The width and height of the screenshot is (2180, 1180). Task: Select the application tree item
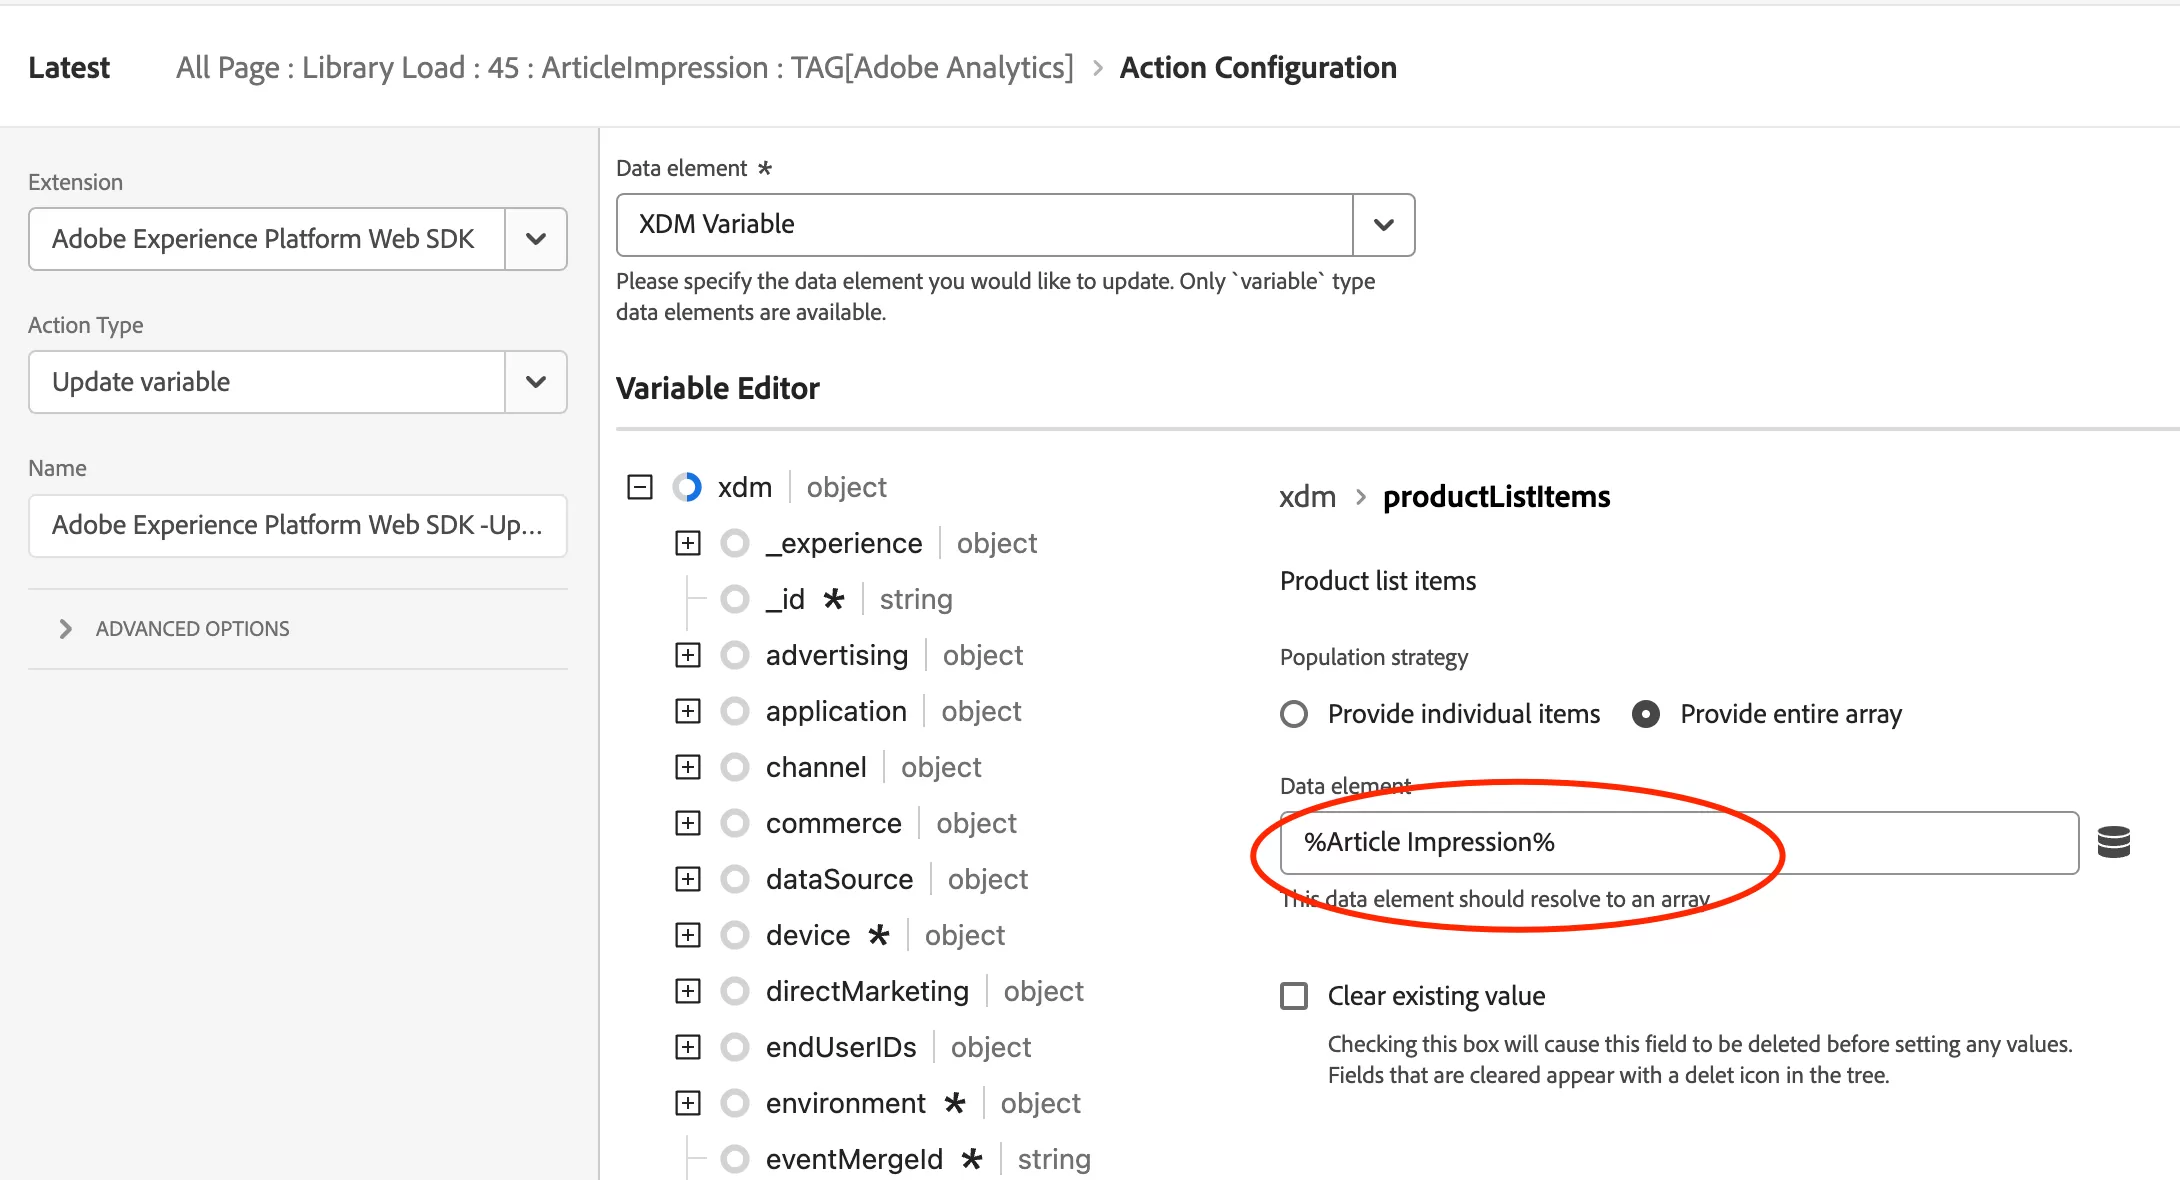[x=836, y=711]
